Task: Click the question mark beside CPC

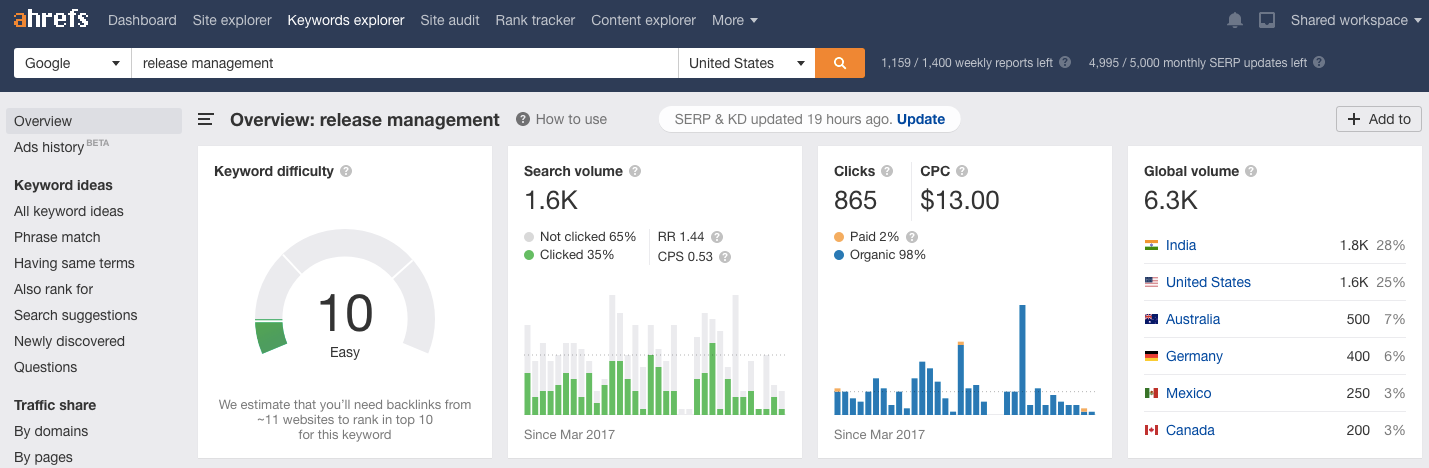Action: coord(961,171)
